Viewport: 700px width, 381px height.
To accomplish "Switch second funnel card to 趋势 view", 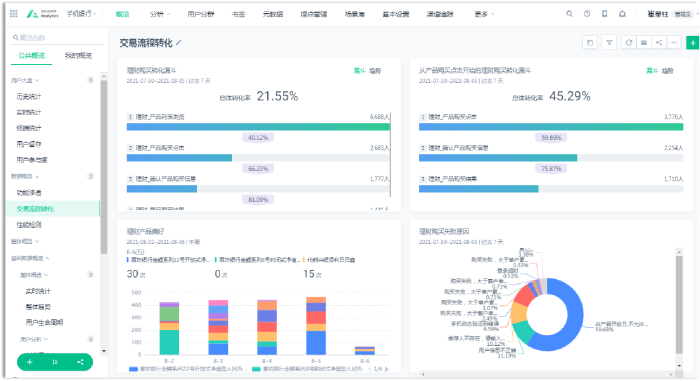I will [x=667, y=71].
